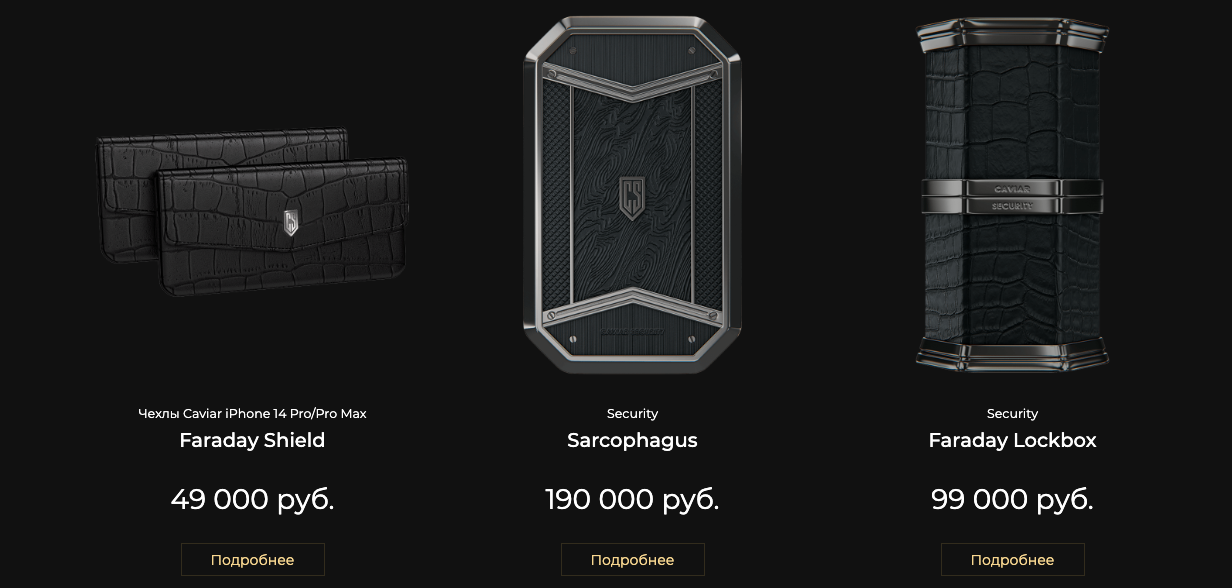Viewport: 1232px width, 588px height.
Task: Click the 99 000 руб. price
Action: 1012,499
